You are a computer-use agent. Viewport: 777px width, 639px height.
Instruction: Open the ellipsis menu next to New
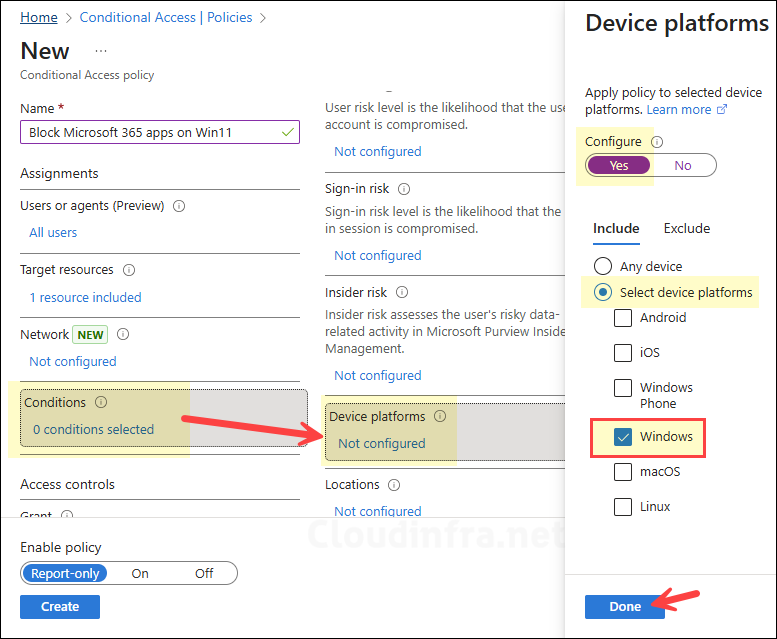click(x=101, y=51)
